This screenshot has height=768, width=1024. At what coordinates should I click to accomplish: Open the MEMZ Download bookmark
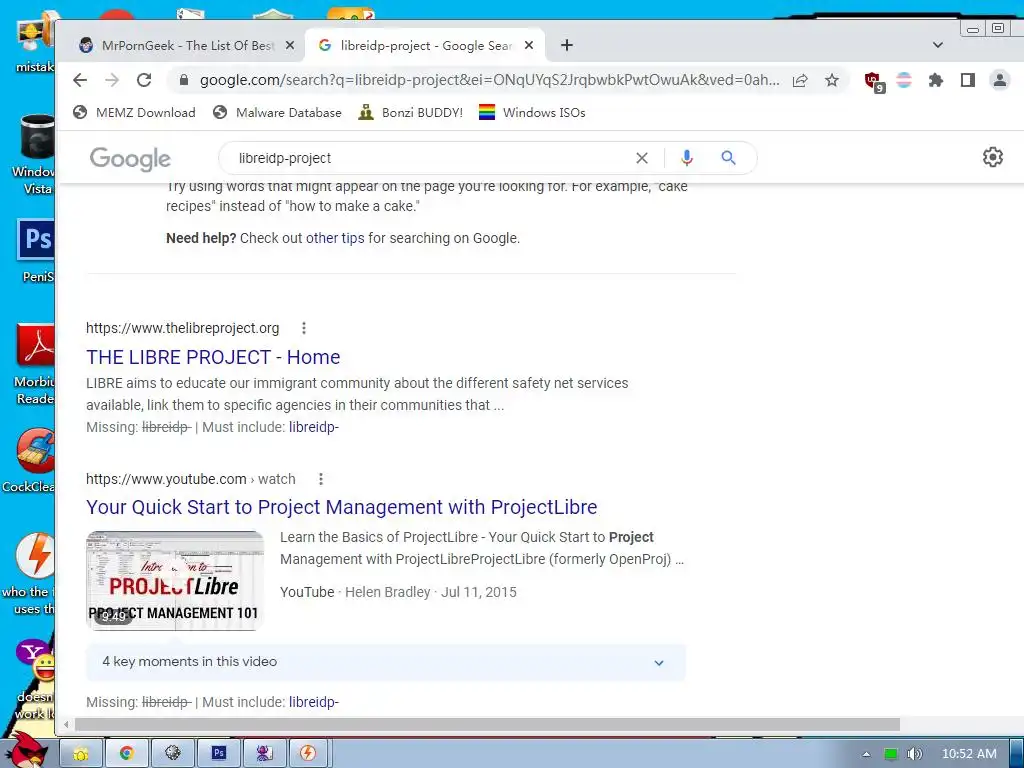135,112
